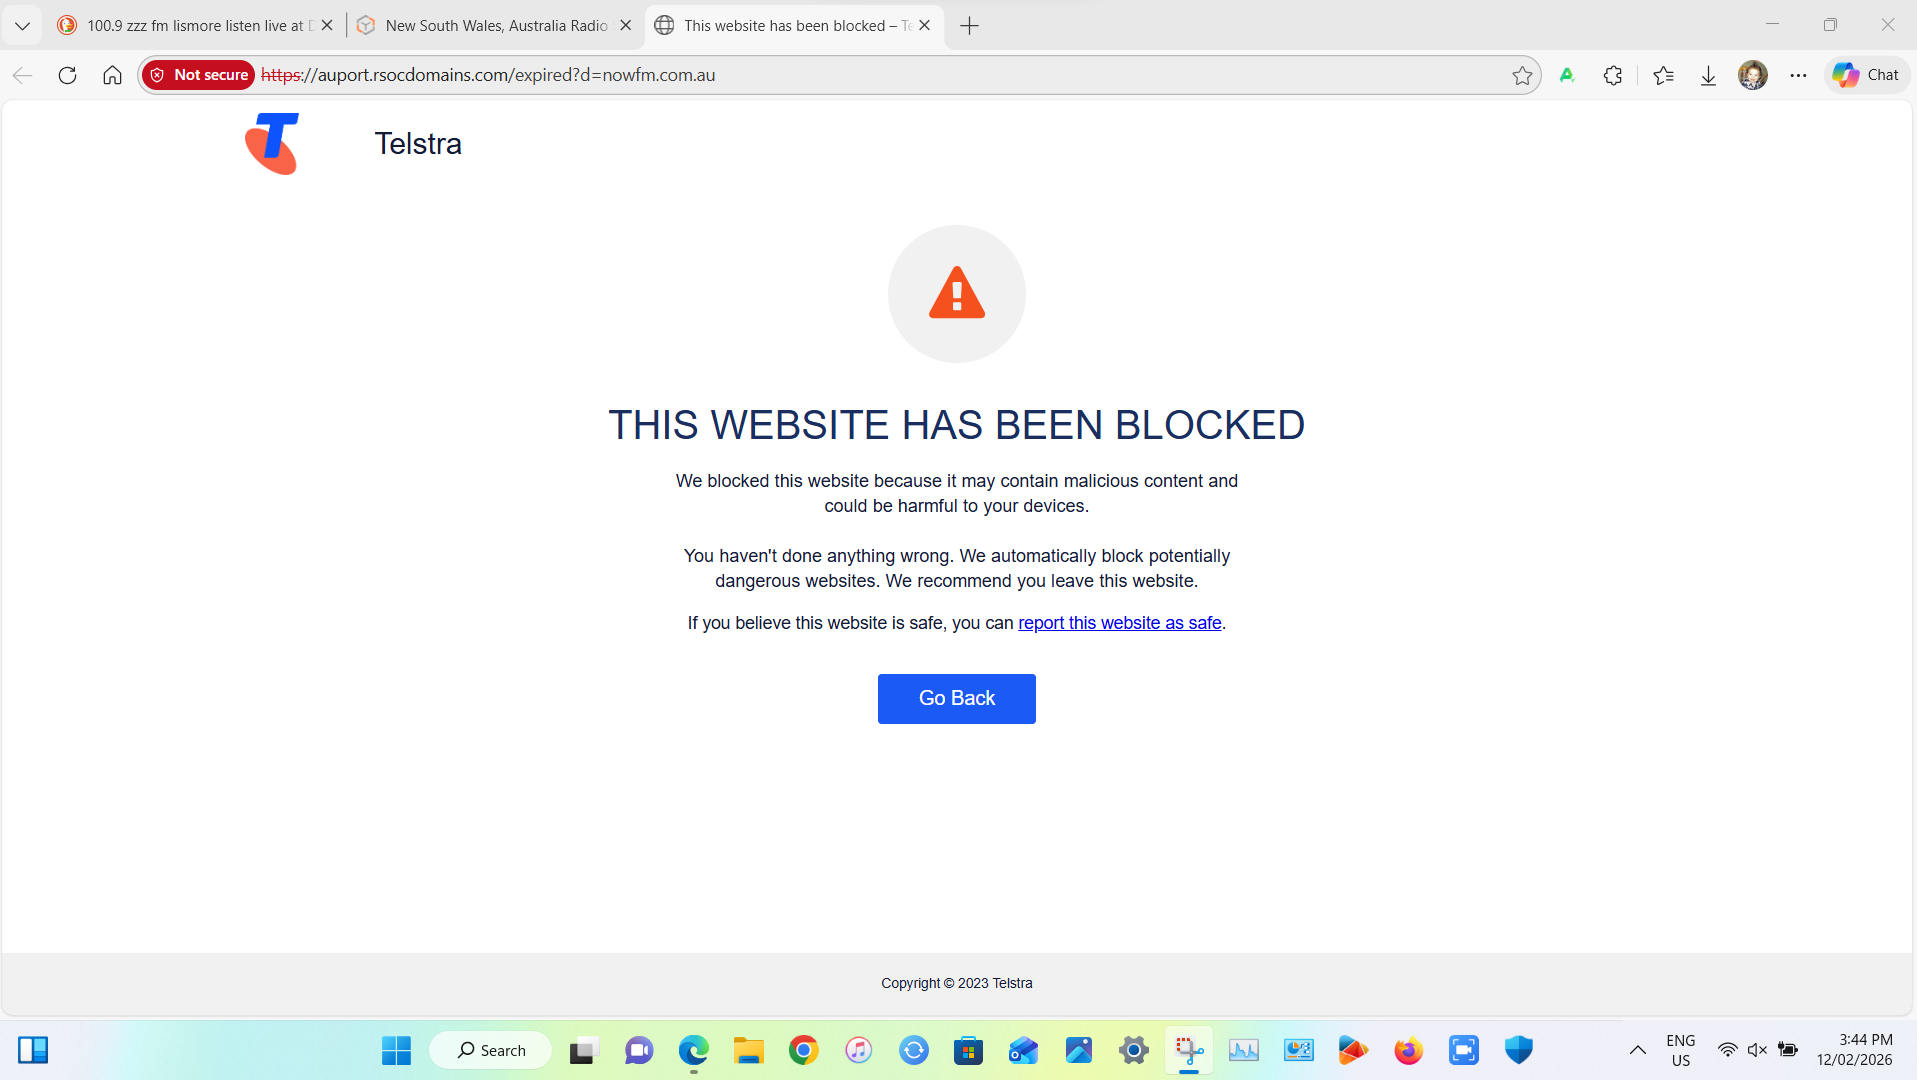Viewport: 1917px width, 1080px height.
Task: Switch to New South Wales Radio tab
Action: [x=495, y=25]
